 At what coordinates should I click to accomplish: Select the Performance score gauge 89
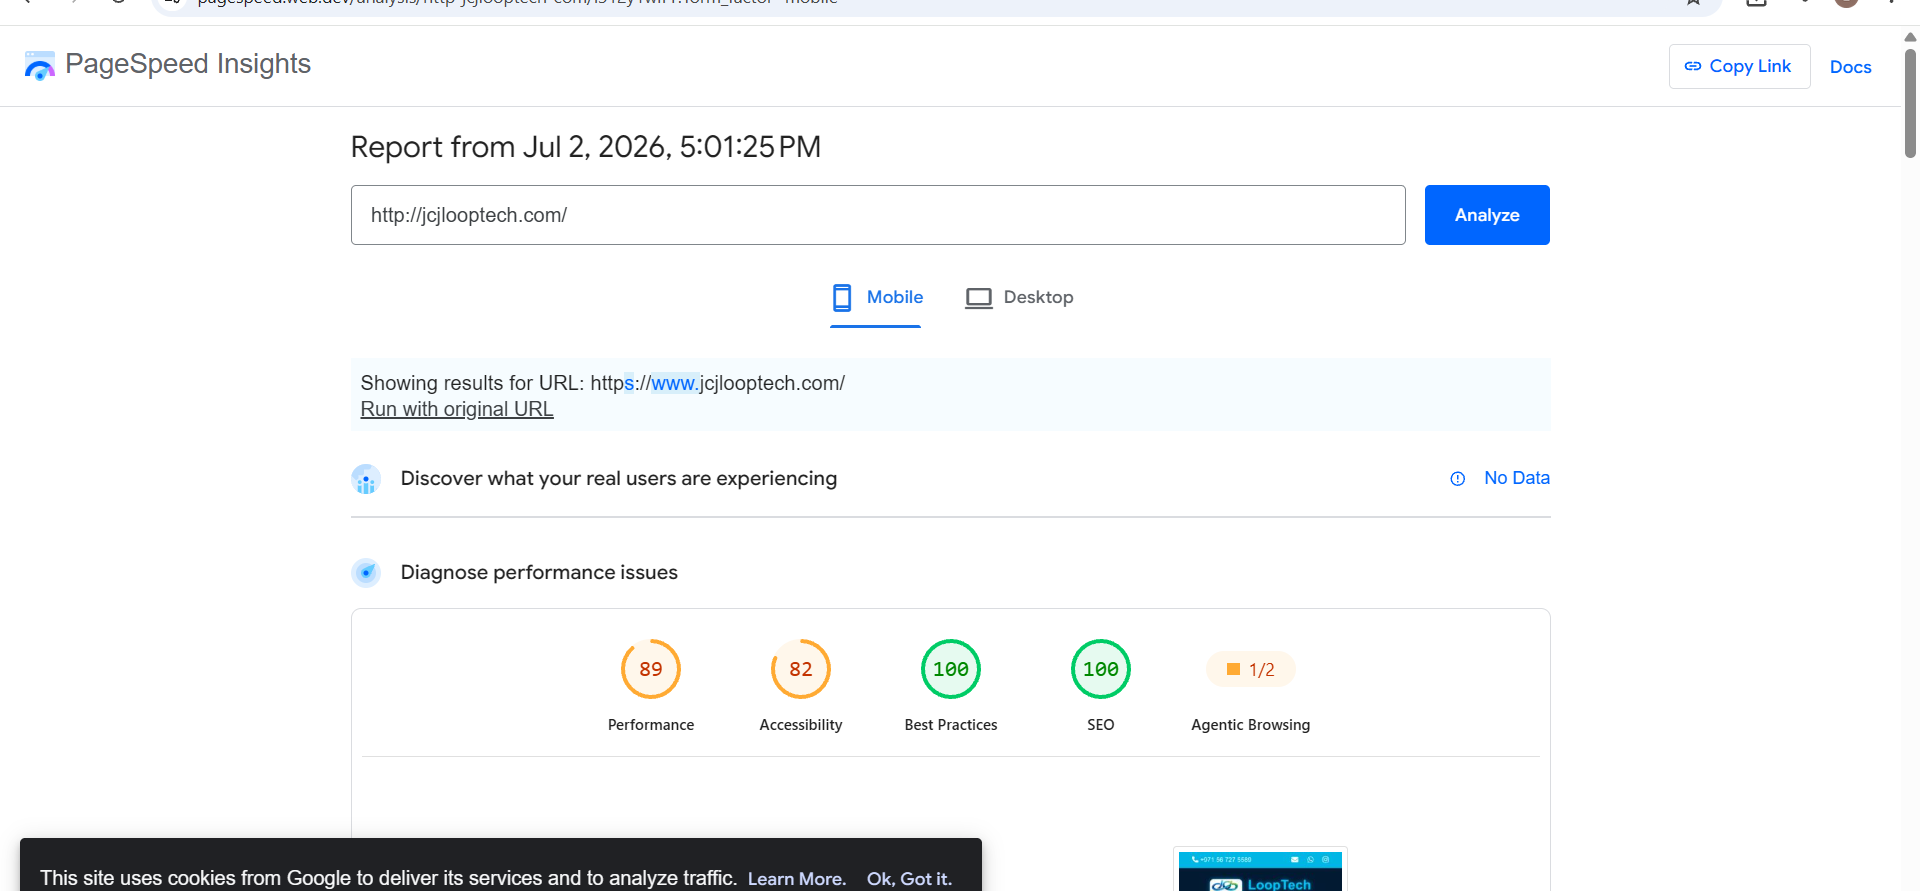pyautogui.click(x=651, y=669)
